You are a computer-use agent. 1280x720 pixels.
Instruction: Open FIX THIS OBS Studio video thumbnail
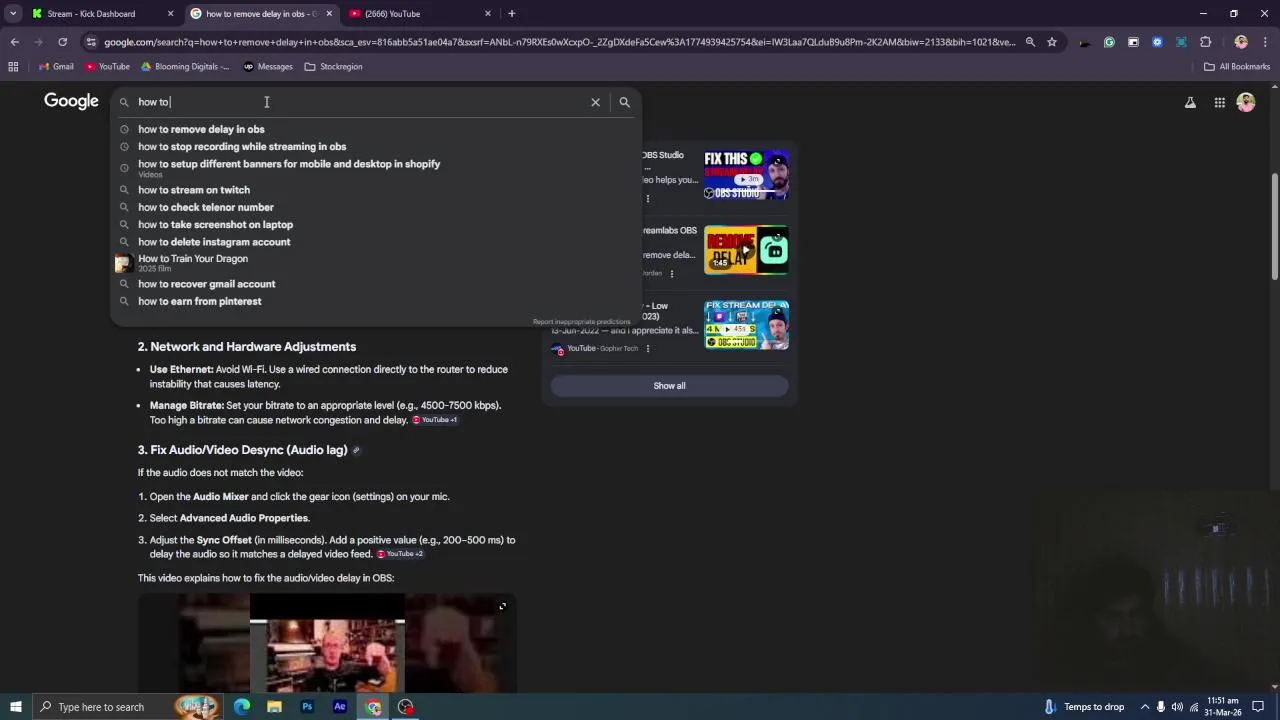pyautogui.click(x=746, y=175)
